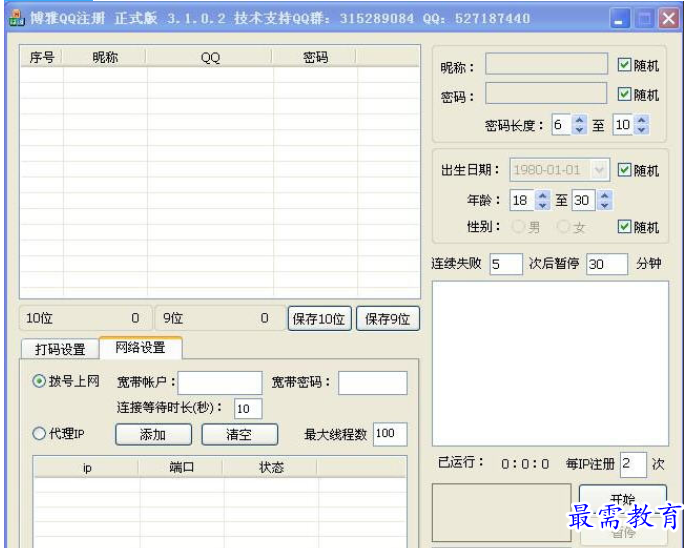Viewport: 690px width, 548px height.
Task: Decrease maximum password length spinner
Action: point(642,129)
